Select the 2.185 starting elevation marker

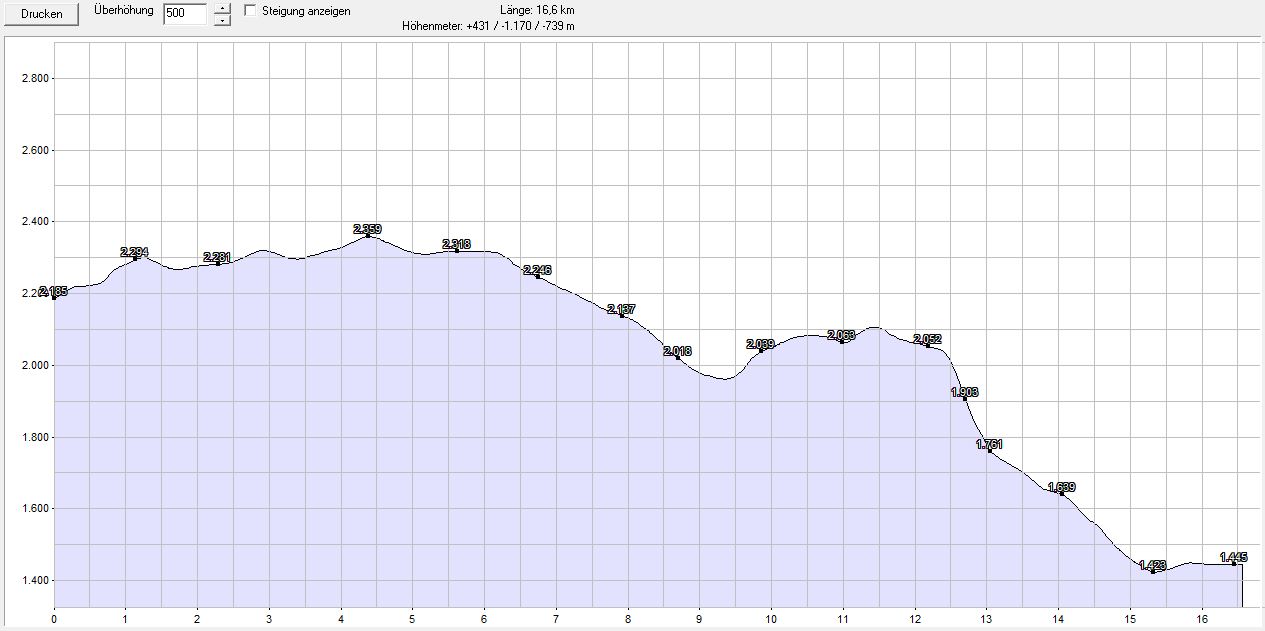(54, 297)
